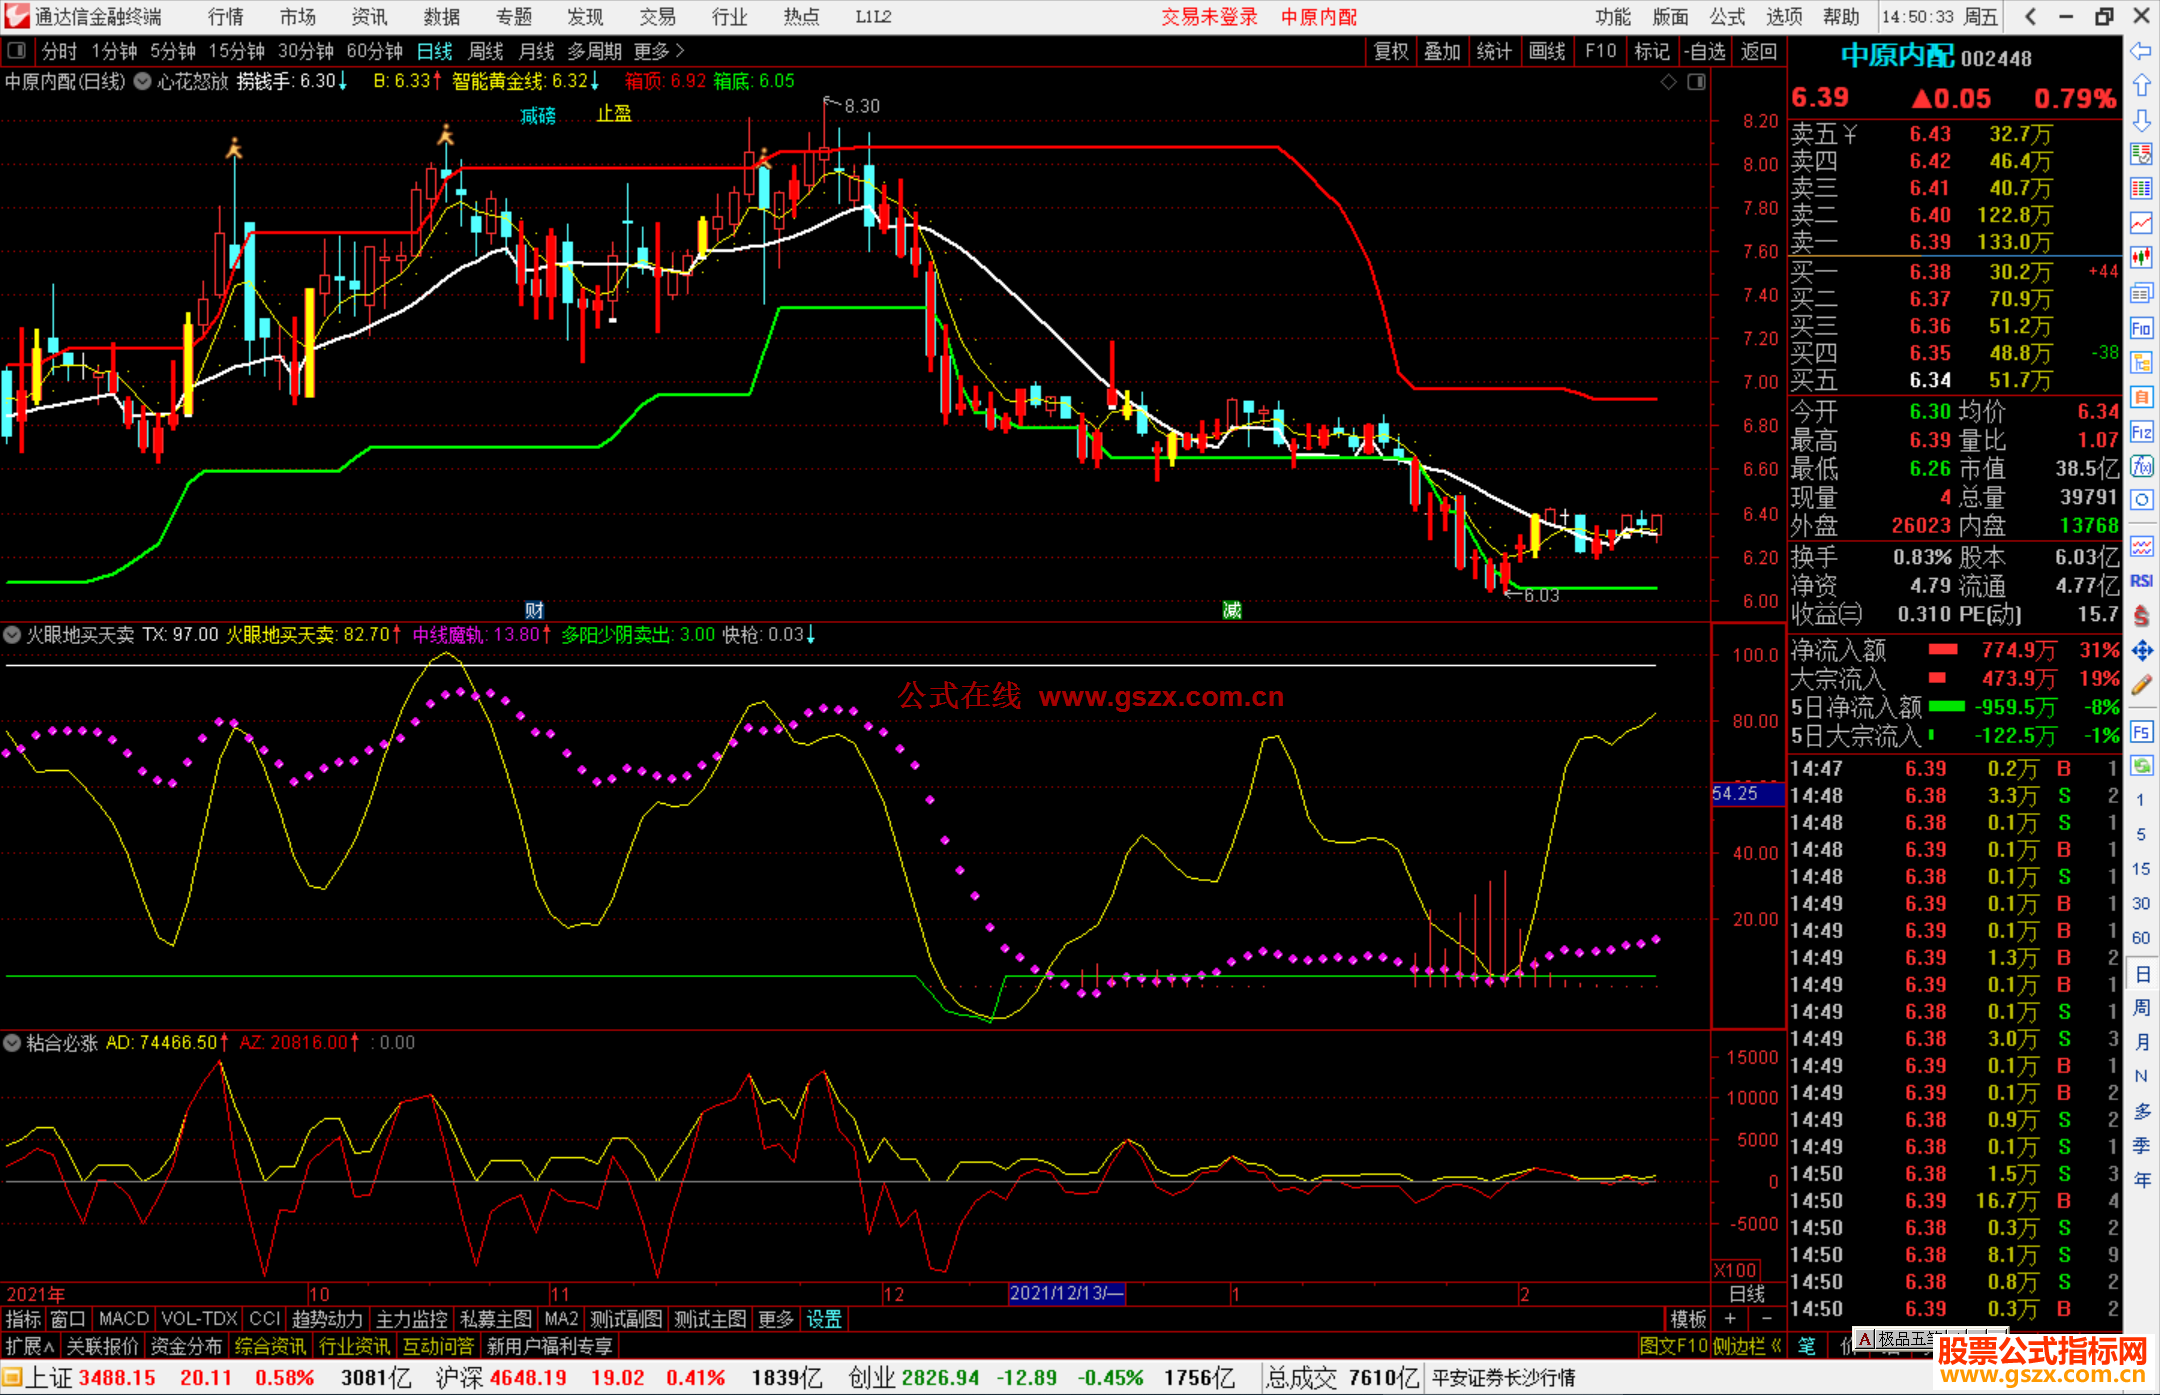Select the 笔 tick view tab
Viewport: 2160px width, 1395px height.
point(1806,1346)
